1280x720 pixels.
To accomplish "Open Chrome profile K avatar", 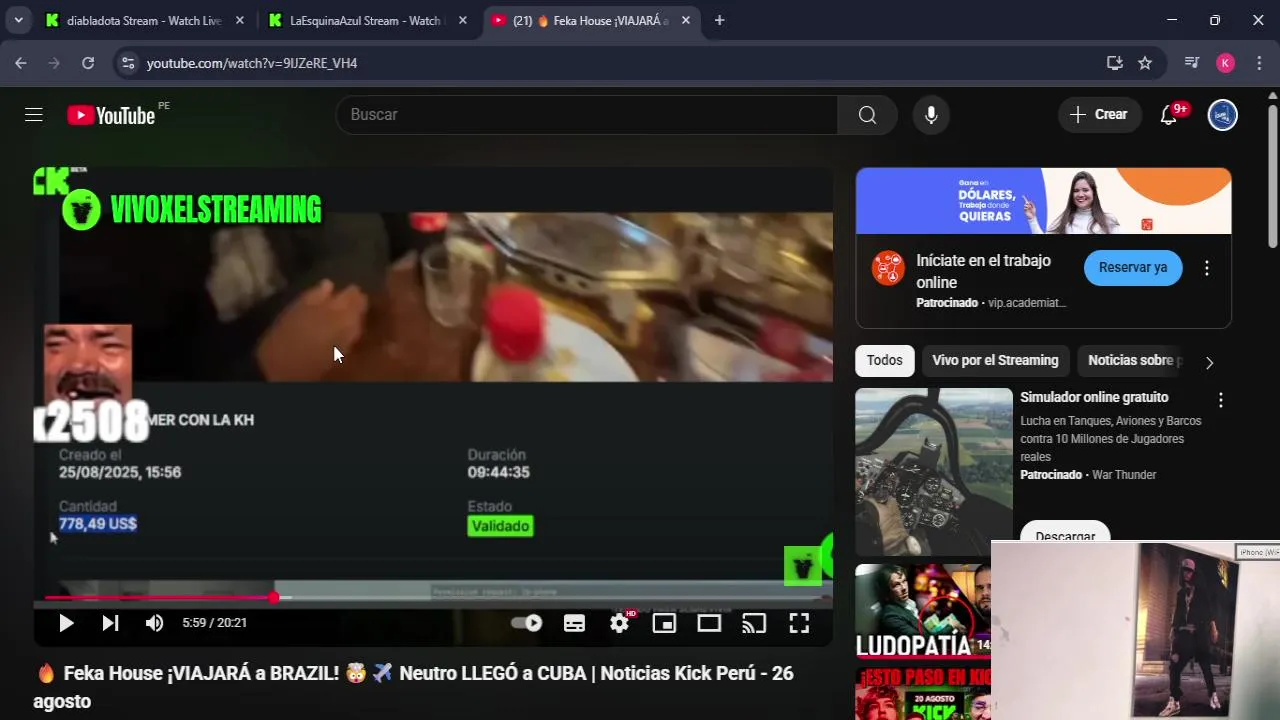I will click(x=1225, y=63).
